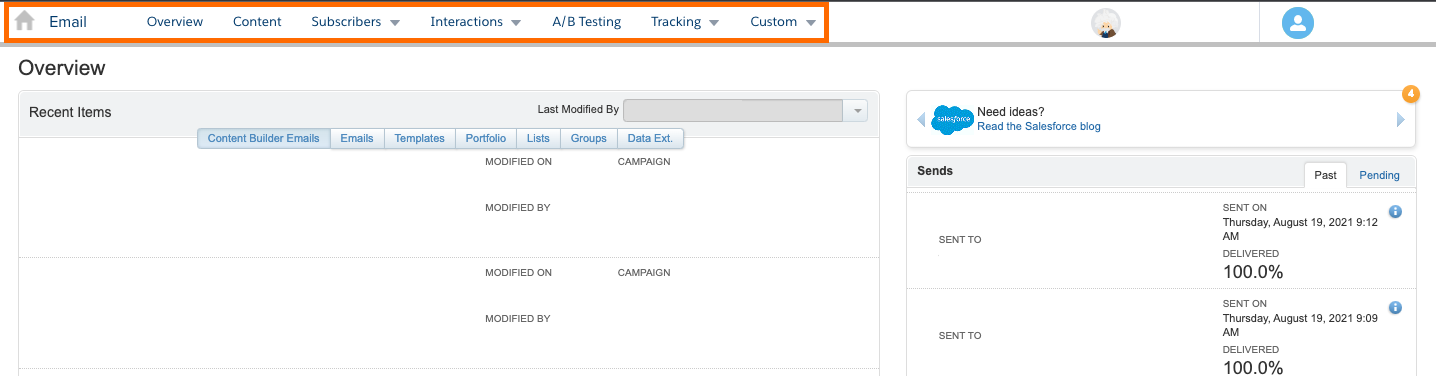Open the Content menu item
The image size is (1436, 376).
point(257,22)
